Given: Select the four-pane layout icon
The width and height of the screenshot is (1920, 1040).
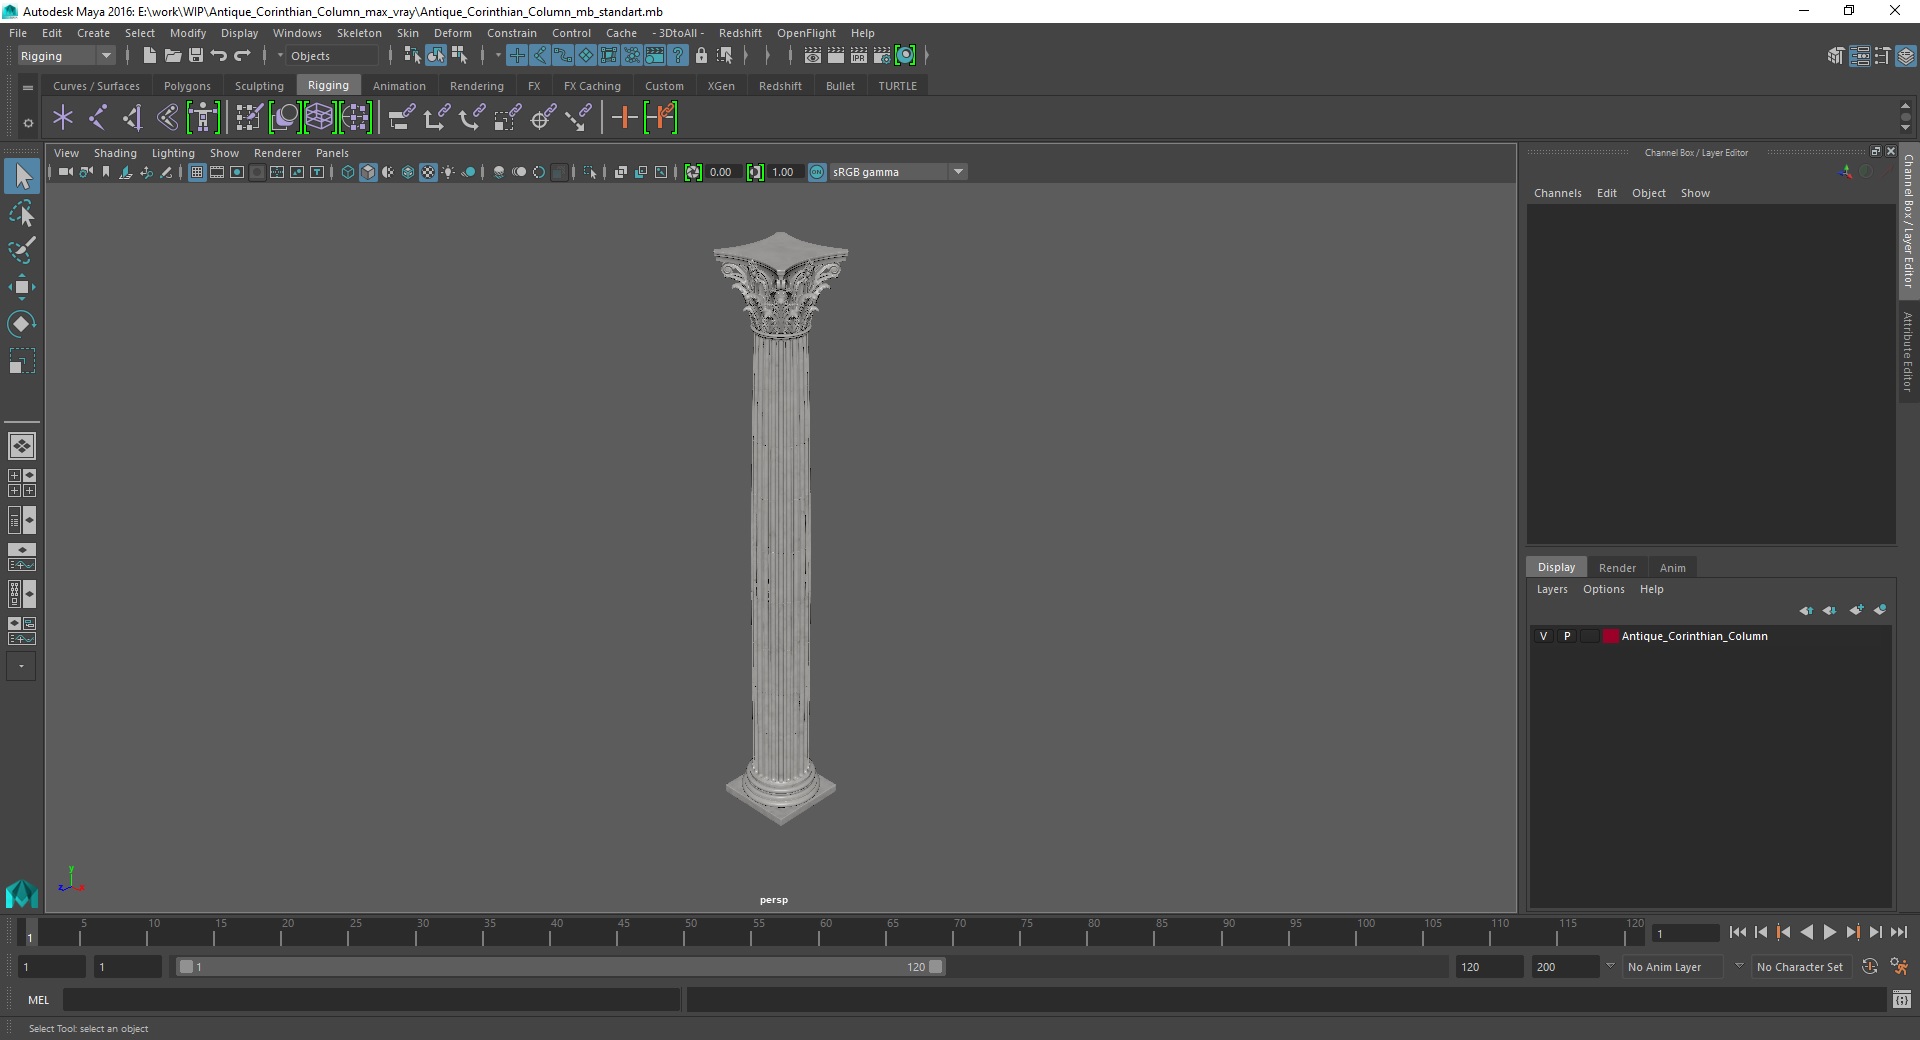Looking at the screenshot, I should point(21,483).
